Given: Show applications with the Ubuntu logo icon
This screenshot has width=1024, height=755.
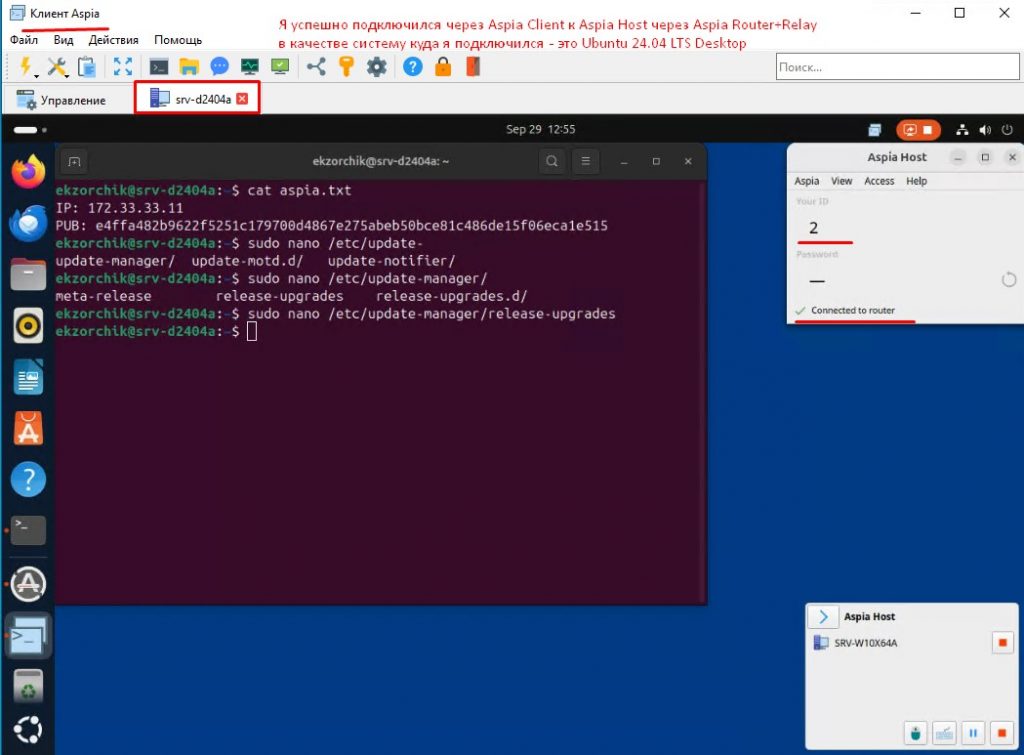Looking at the screenshot, I should pos(28,730).
